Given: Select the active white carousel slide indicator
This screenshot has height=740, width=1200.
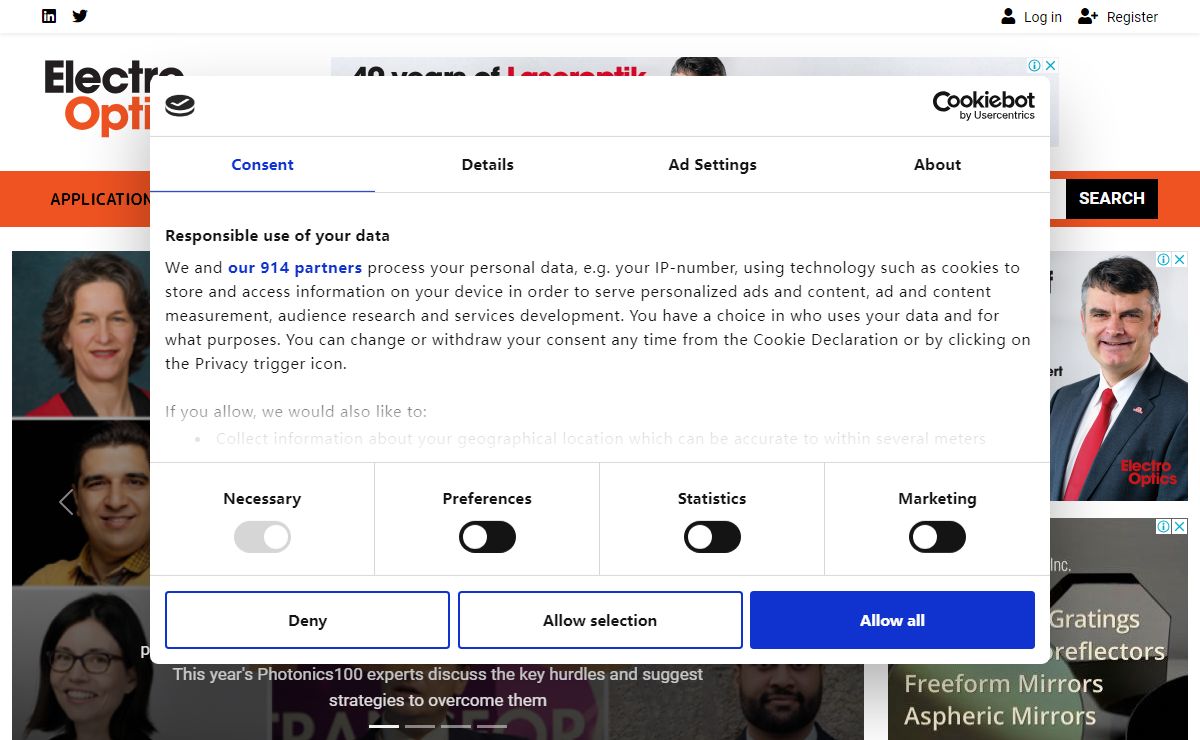Looking at the screenshot, I should [384, 726].
